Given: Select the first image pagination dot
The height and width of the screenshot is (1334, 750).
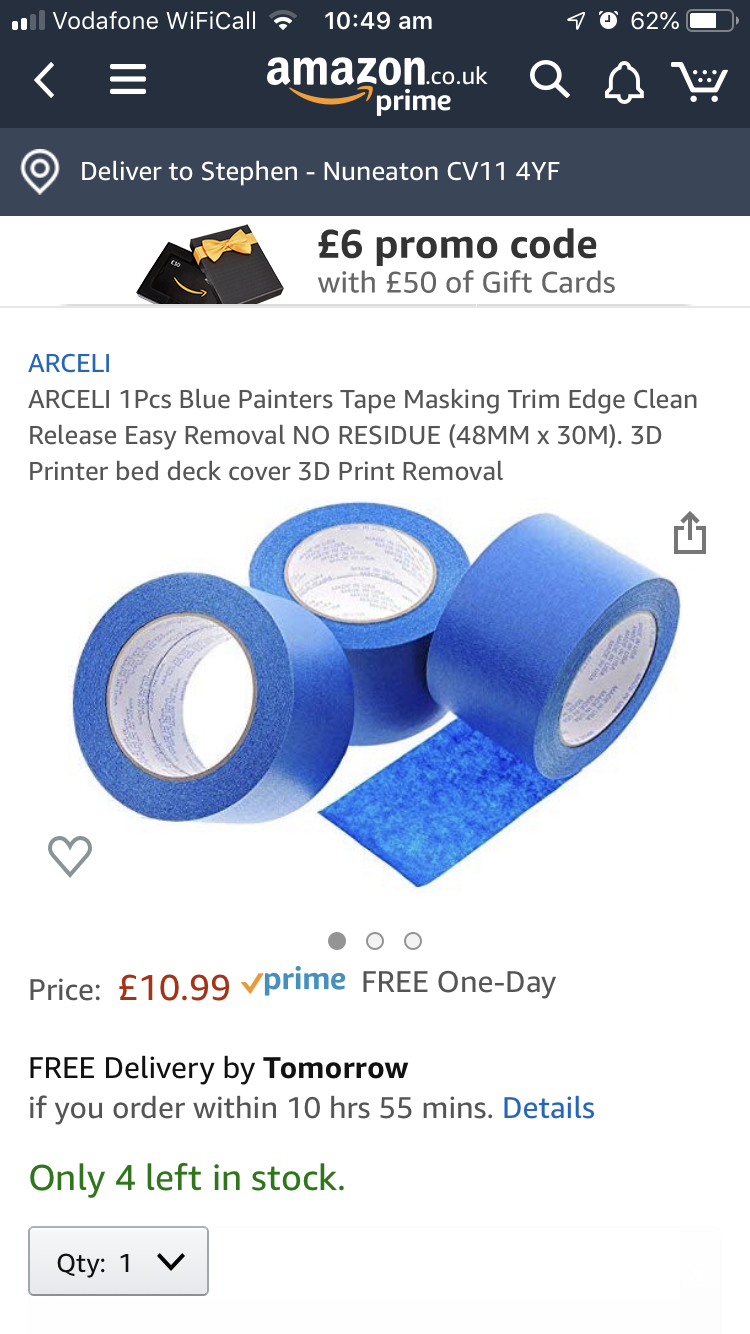Looking at the screenshot, I should (x=337, y=941).
